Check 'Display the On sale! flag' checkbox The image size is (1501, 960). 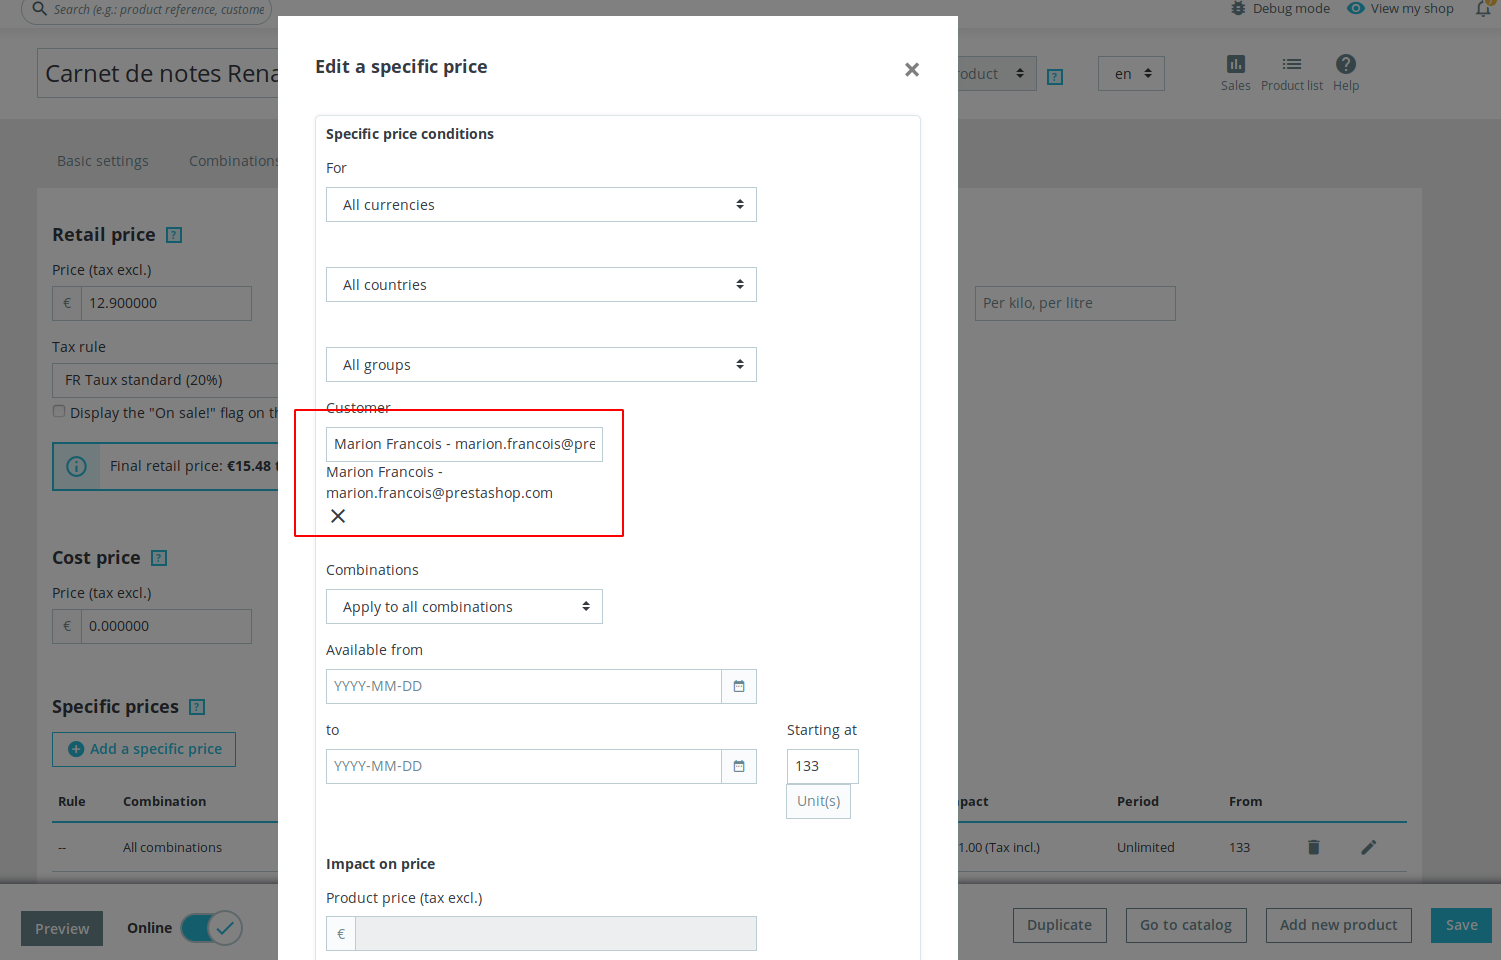58,410
